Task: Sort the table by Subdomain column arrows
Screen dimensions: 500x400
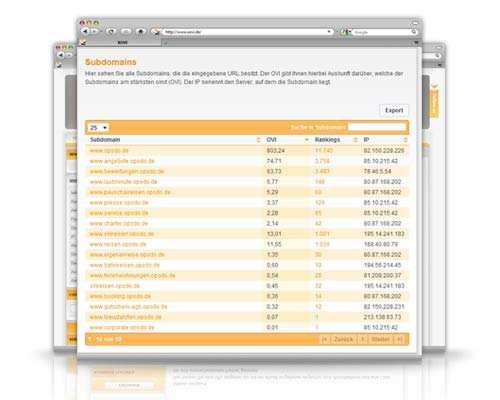Action: click(x=258, y=140)
